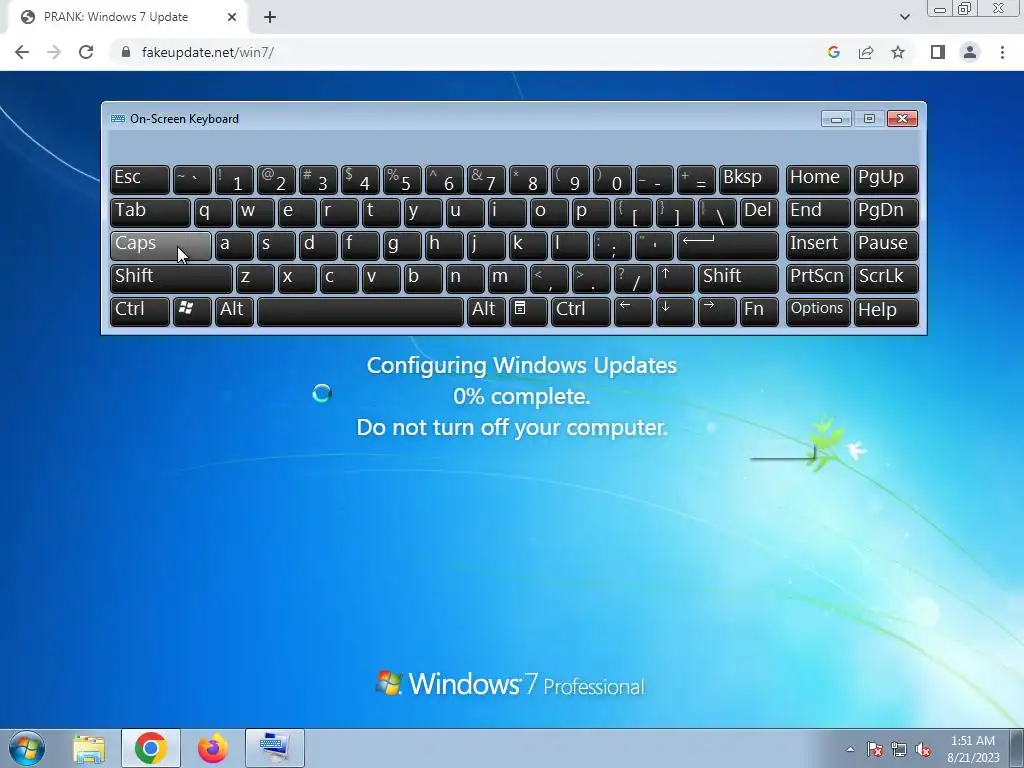Click the Chrome forward arrow

tap(54, 52)
